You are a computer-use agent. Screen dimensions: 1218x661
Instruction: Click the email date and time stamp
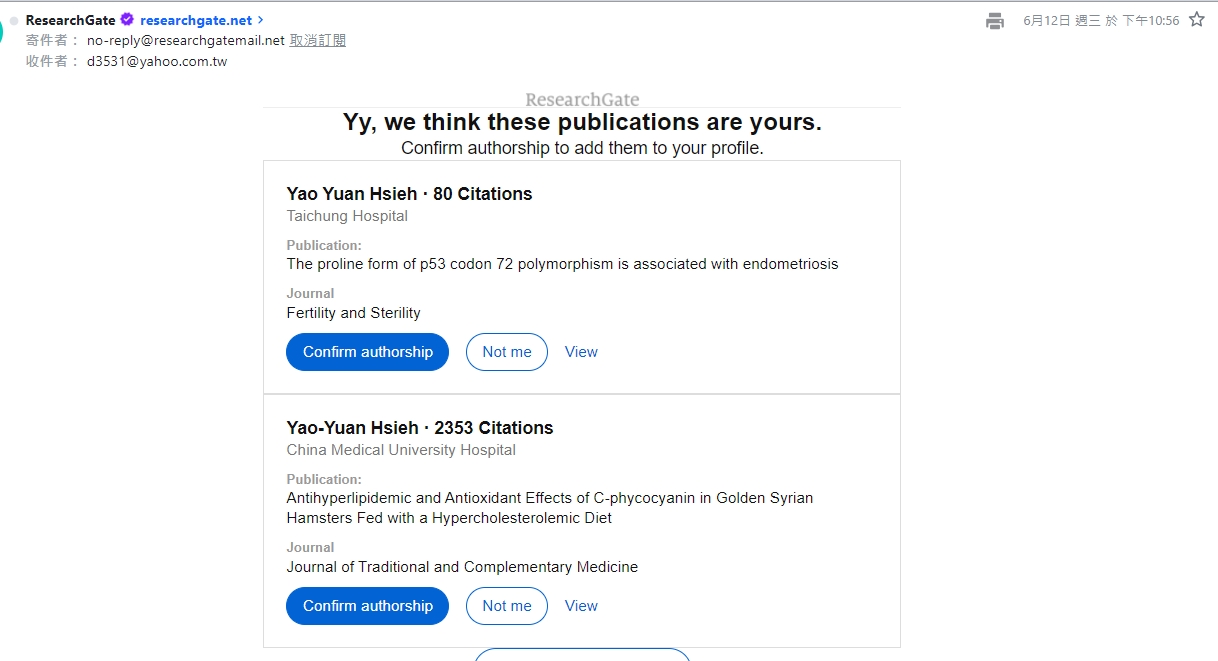click(x=1101, y=21)
